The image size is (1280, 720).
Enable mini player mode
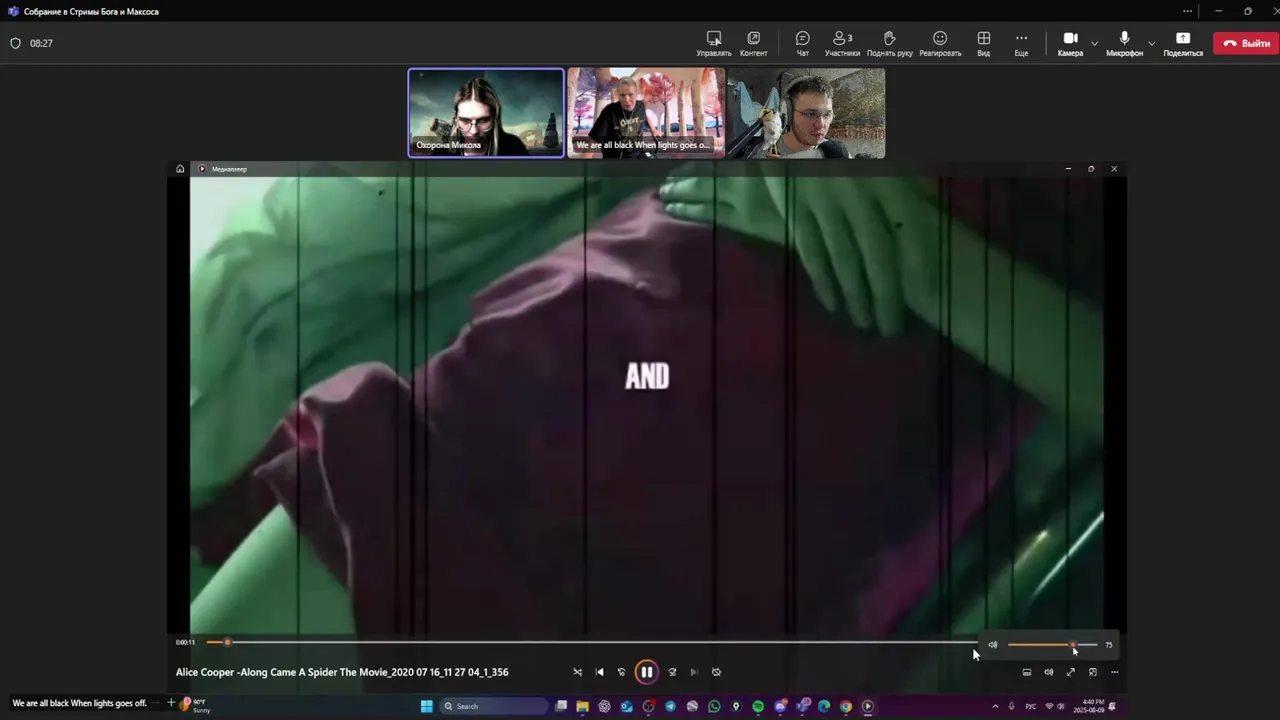click(x=1093, y=672)
